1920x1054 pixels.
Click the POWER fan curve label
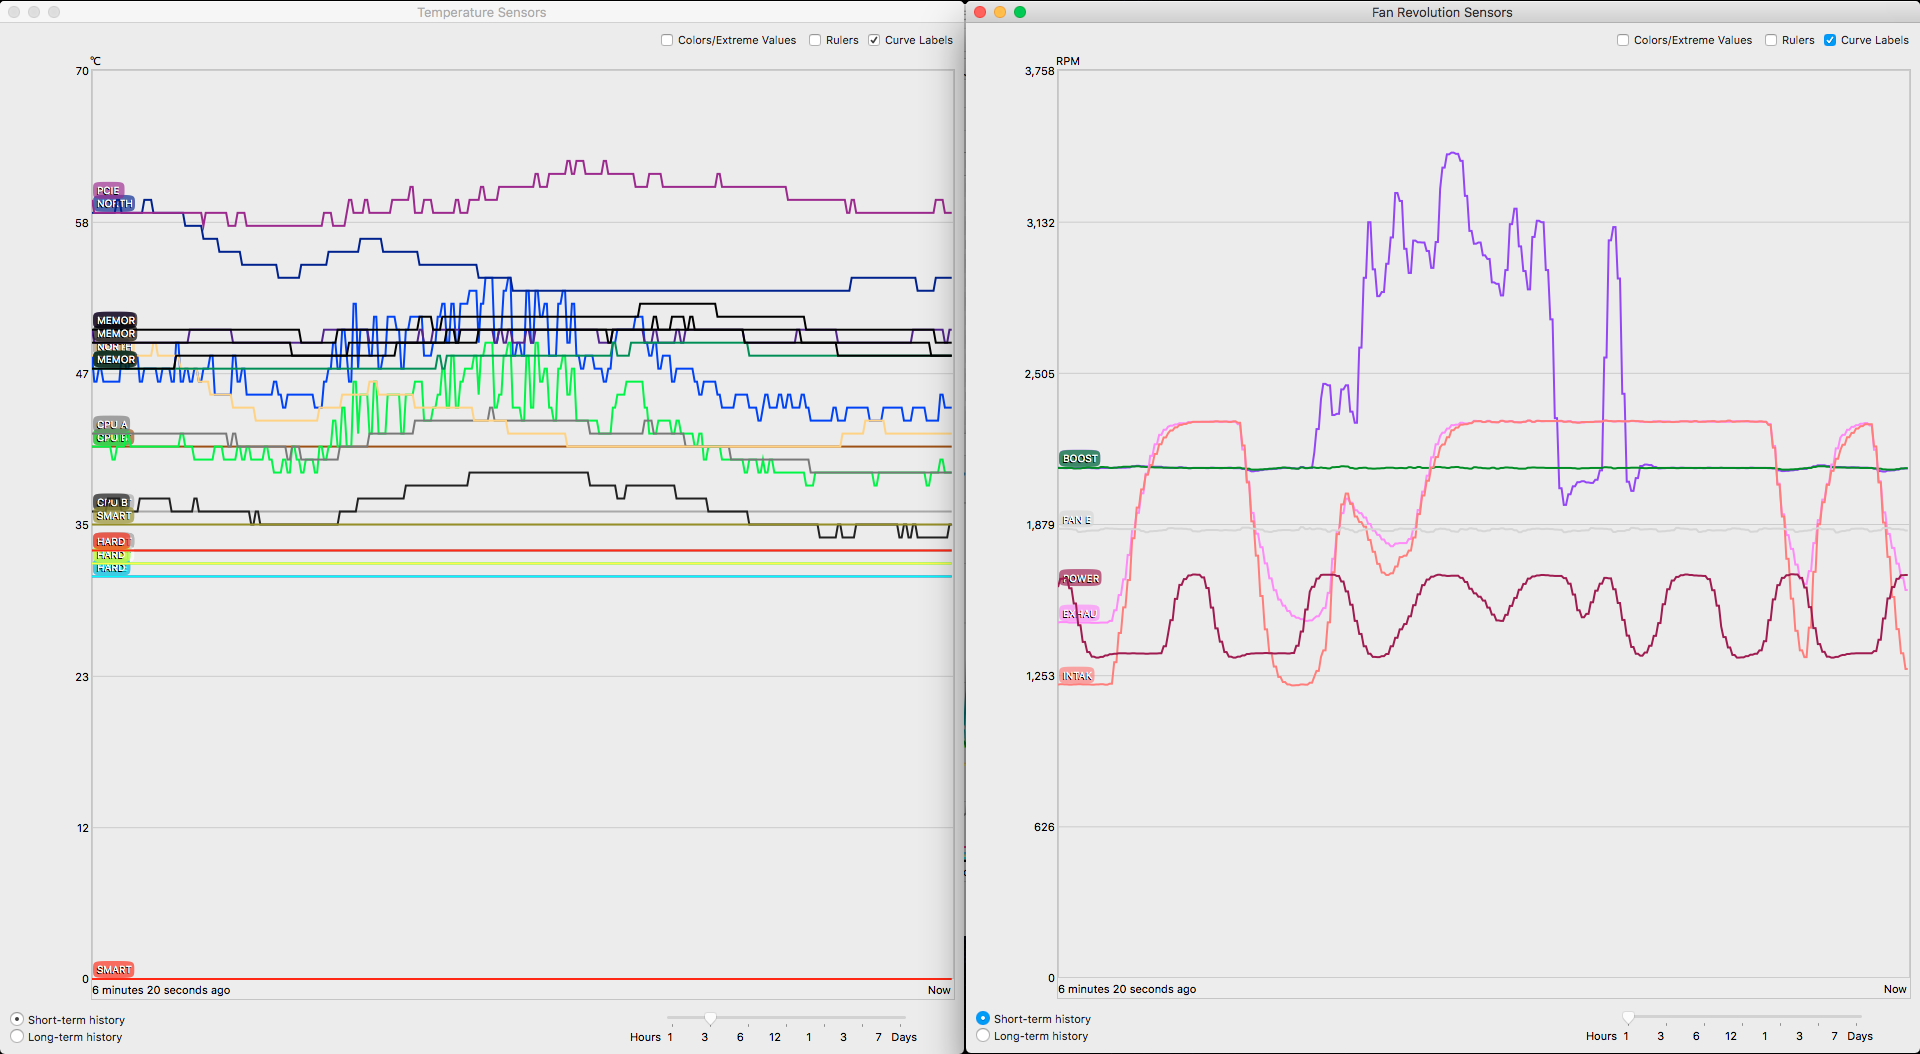[1080, 579]
